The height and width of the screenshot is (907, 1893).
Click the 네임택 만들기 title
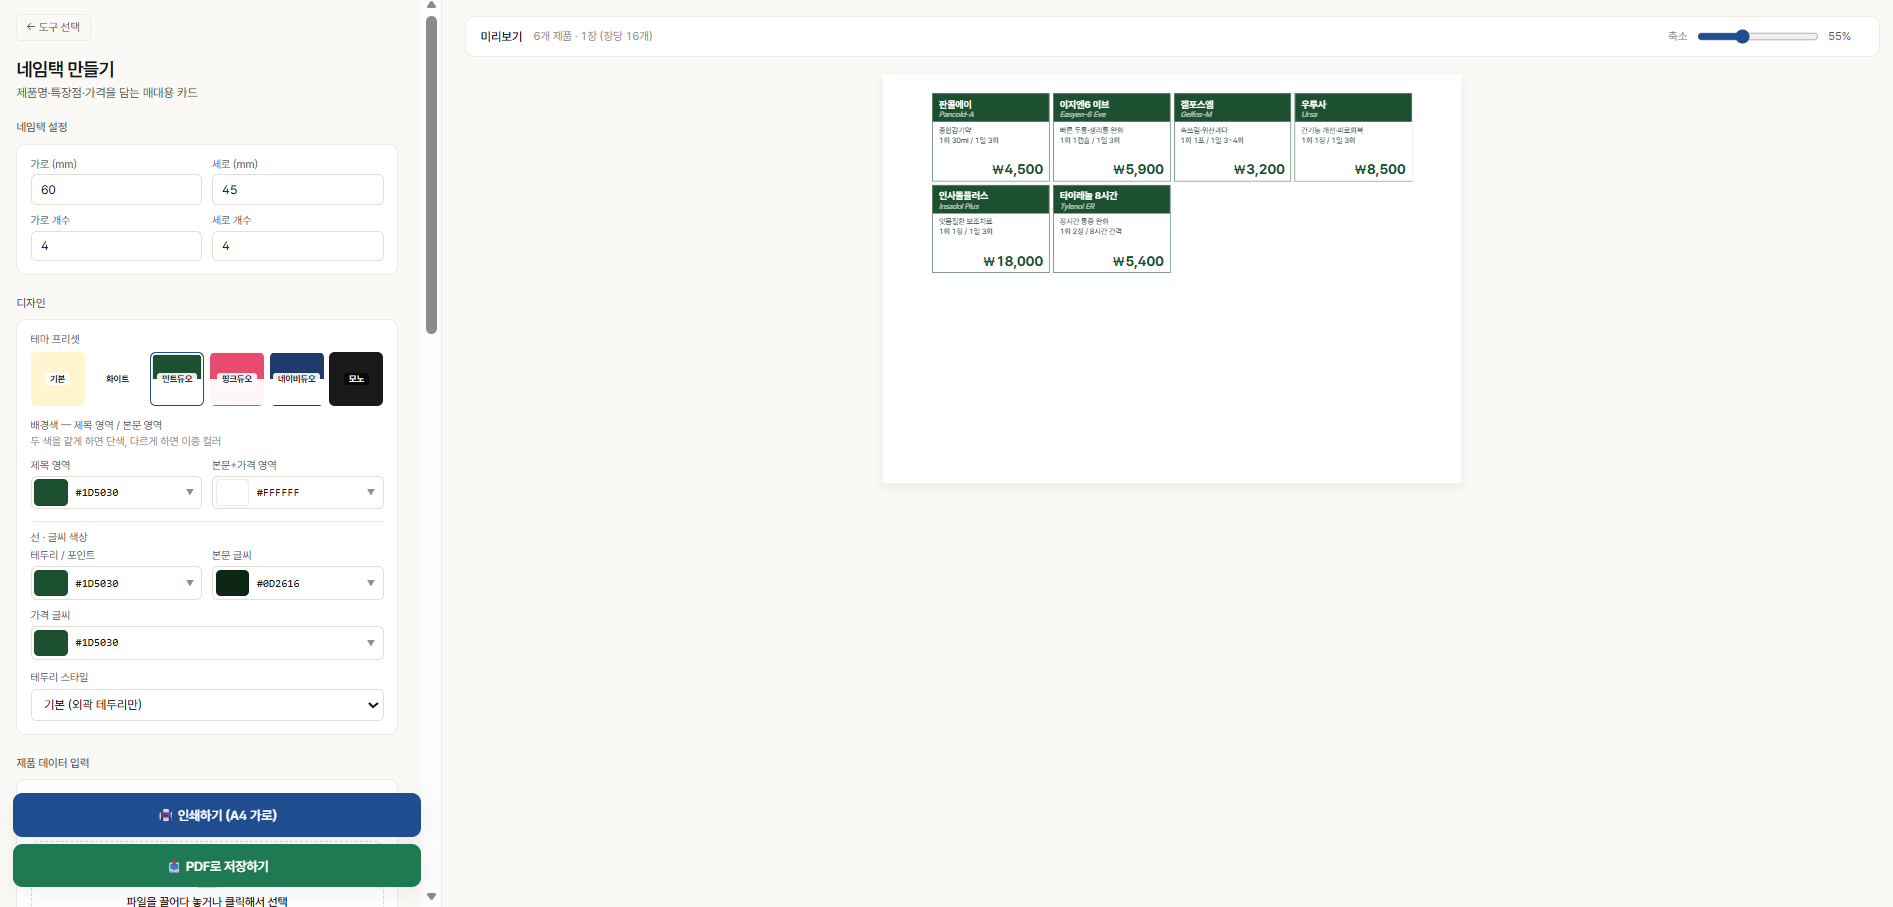tap(66, 69)
